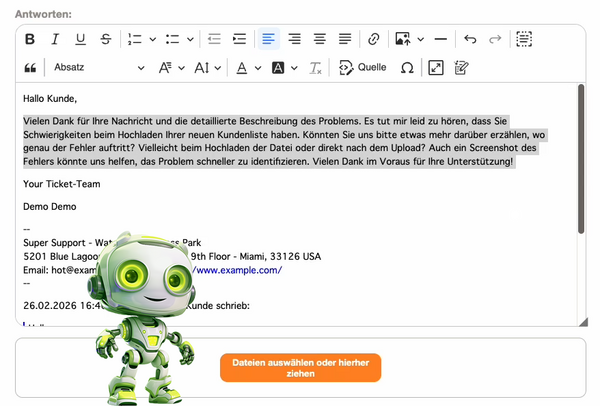Click the Dateien auswählen upload button
The height and width of the screenshot is (406, 600).
300,367
